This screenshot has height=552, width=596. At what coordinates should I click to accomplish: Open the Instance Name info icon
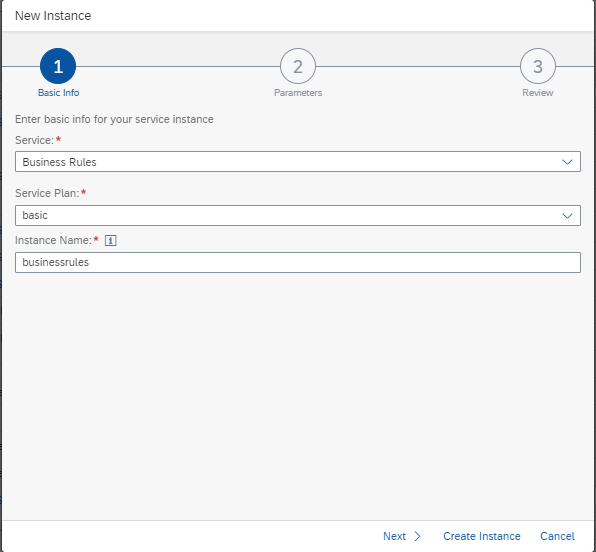(110, 240)
